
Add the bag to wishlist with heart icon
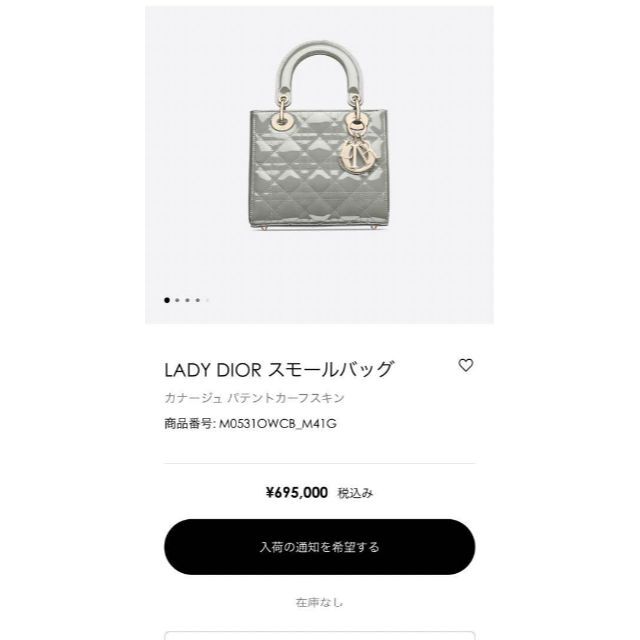coord(465,365)
